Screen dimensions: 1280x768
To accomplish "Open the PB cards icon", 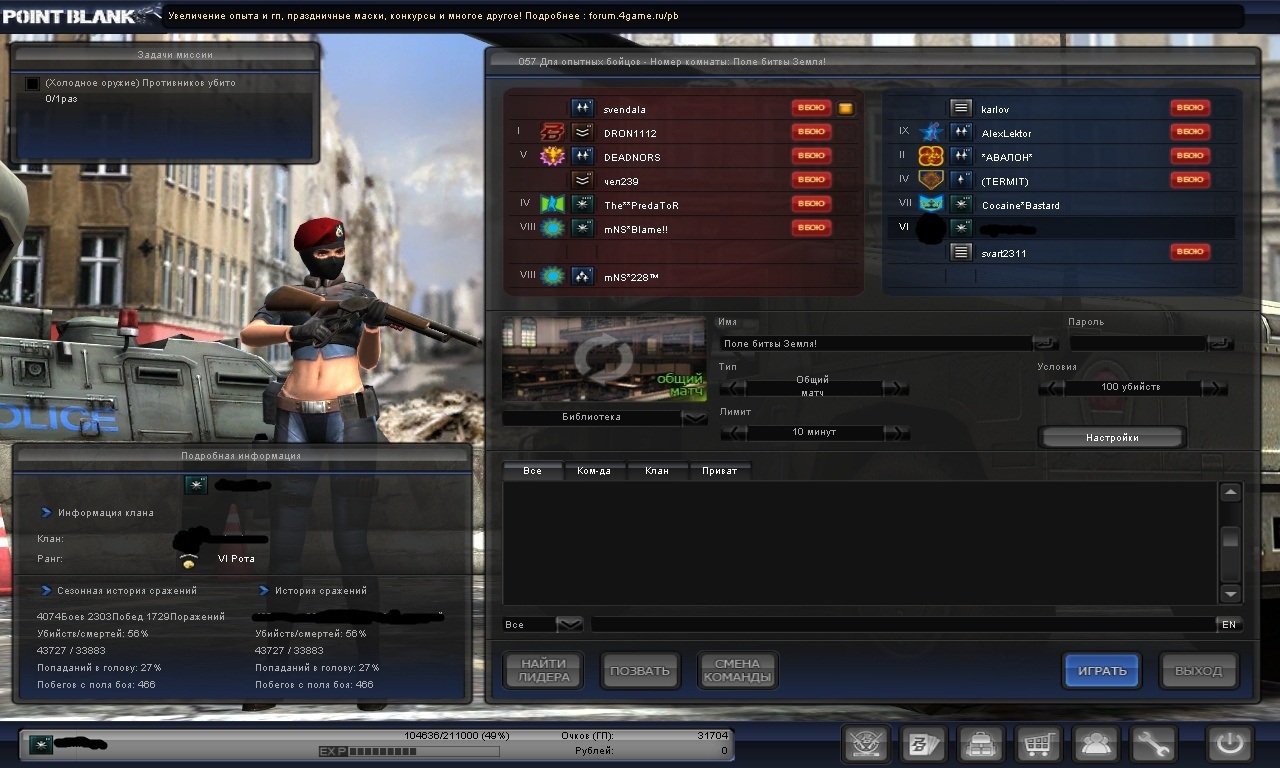I will coord(923,744).
